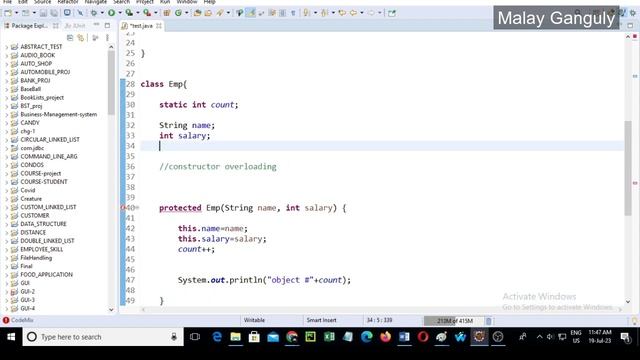Screen dimensions: 640x360
Task: Collapse the folding marker at line 40
Action: pyautogui.click(x=137, y=208)
